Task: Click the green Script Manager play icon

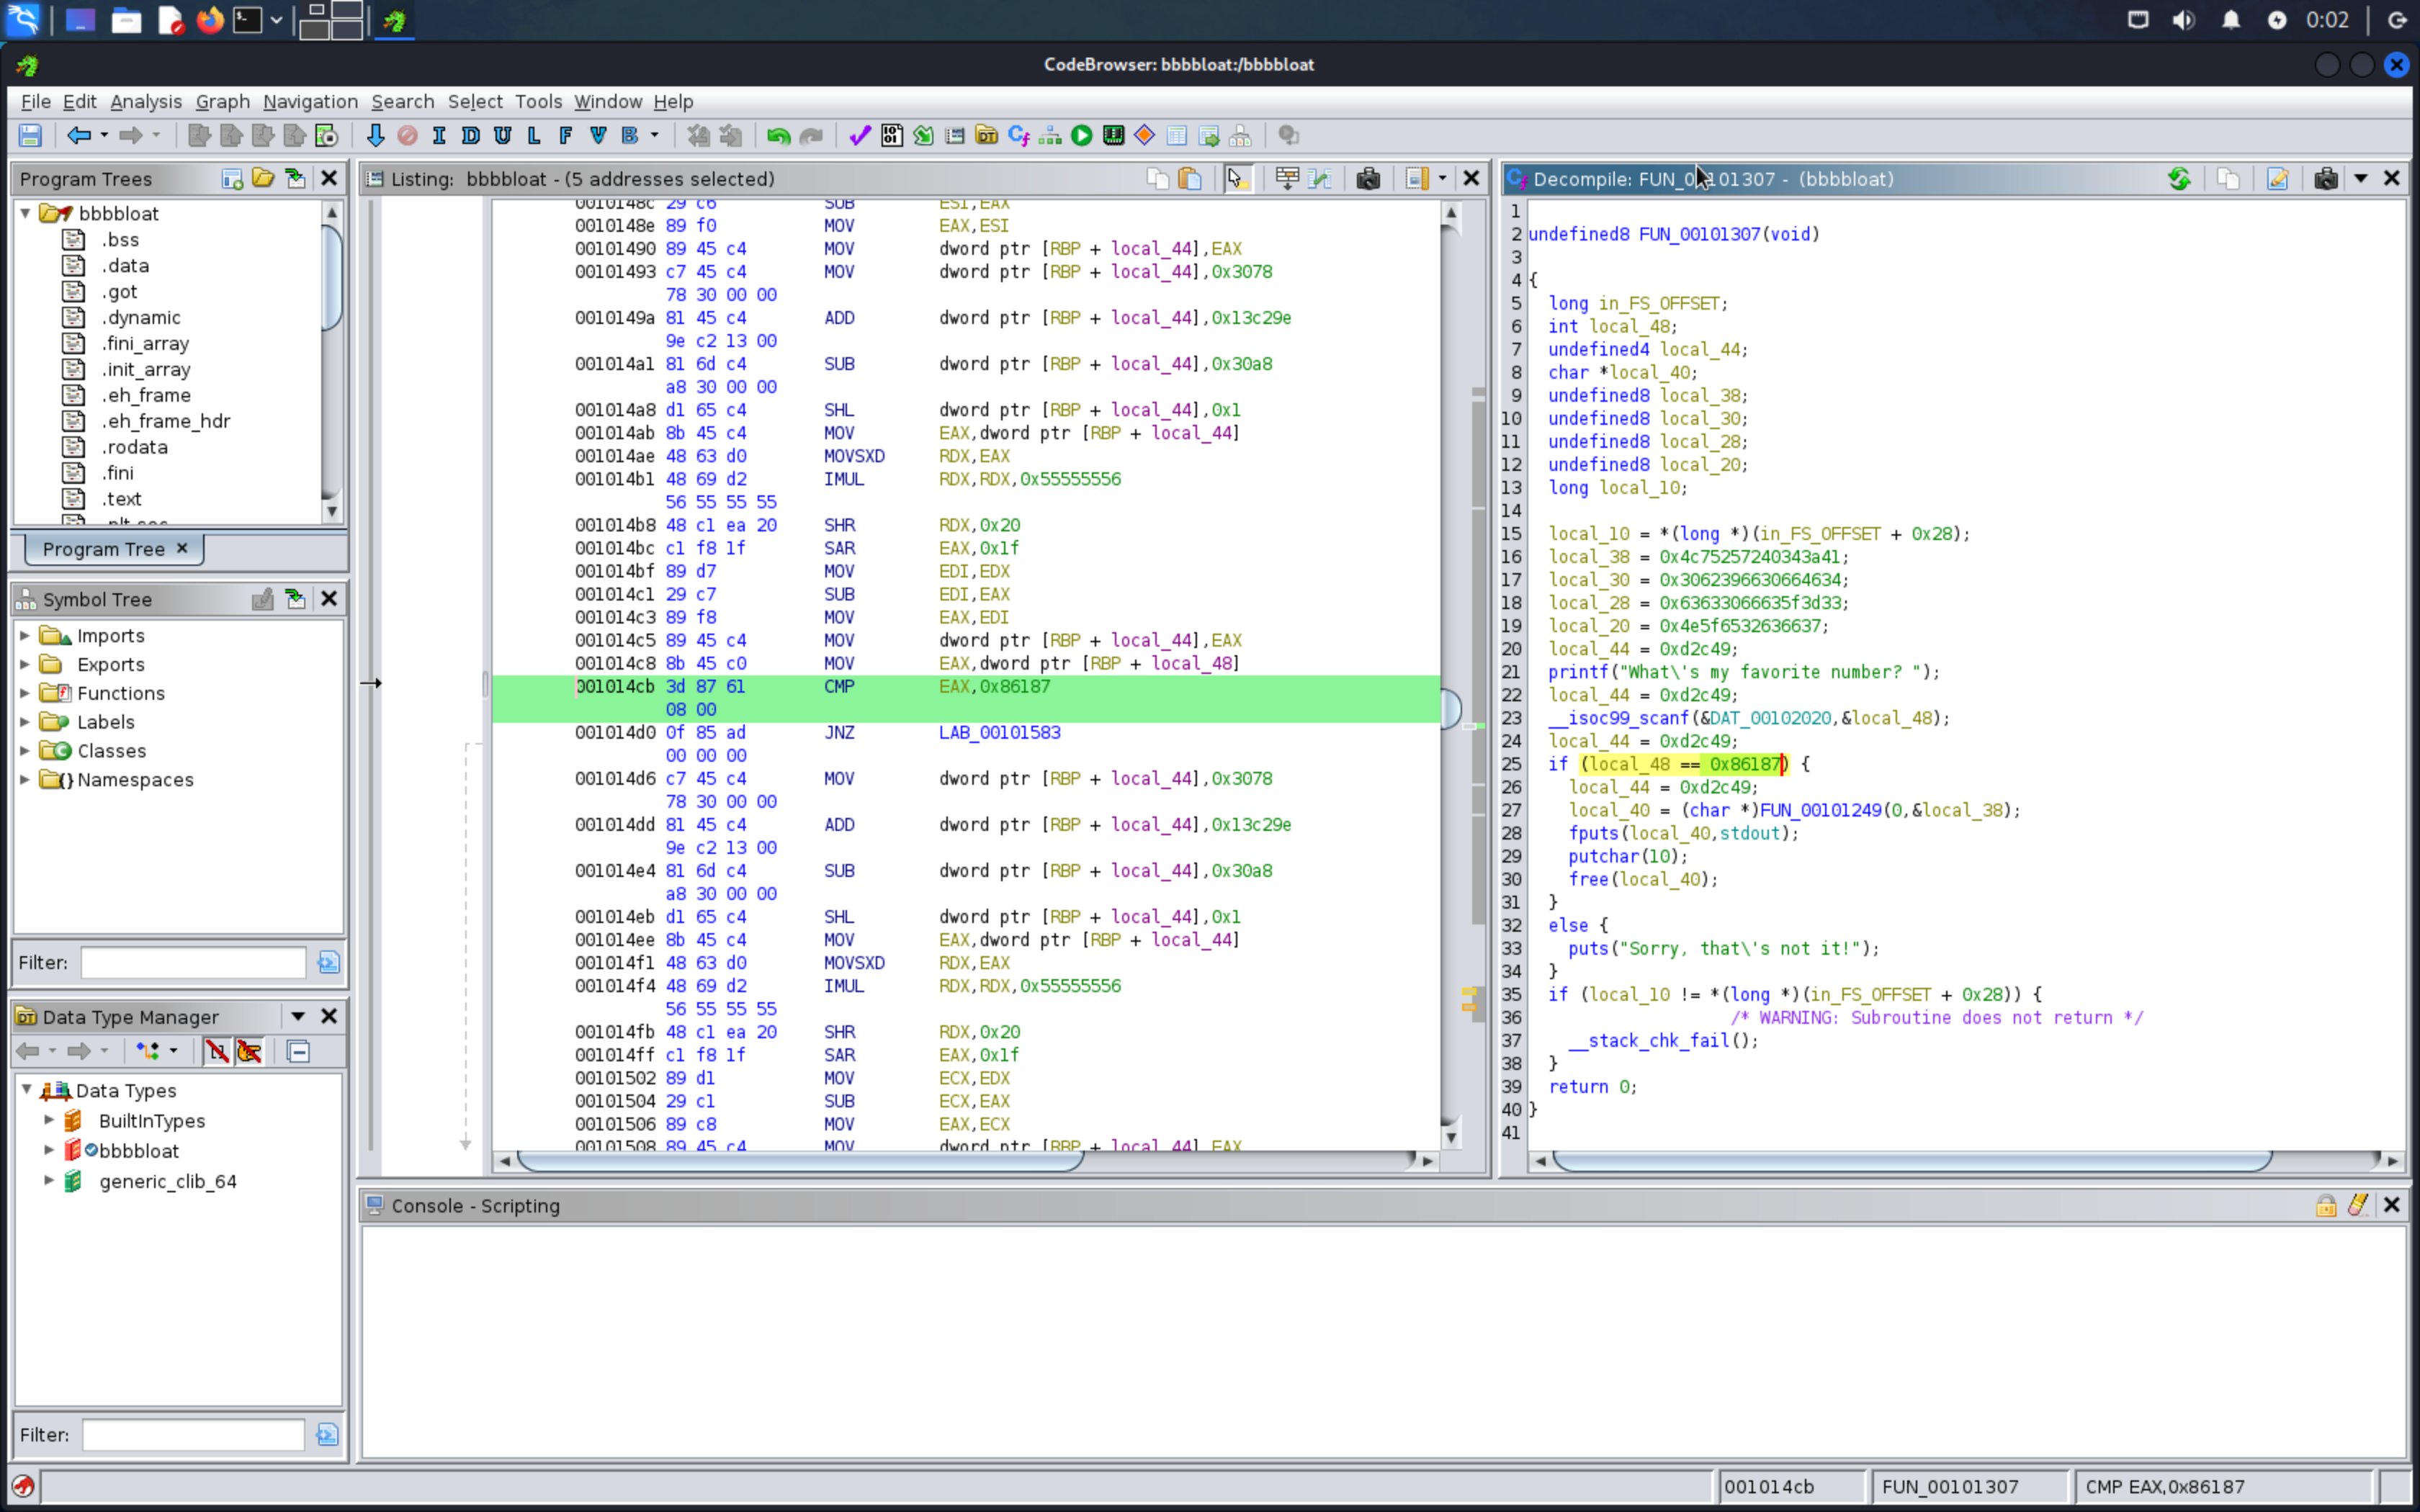Action: click(x=1081, y=135)
